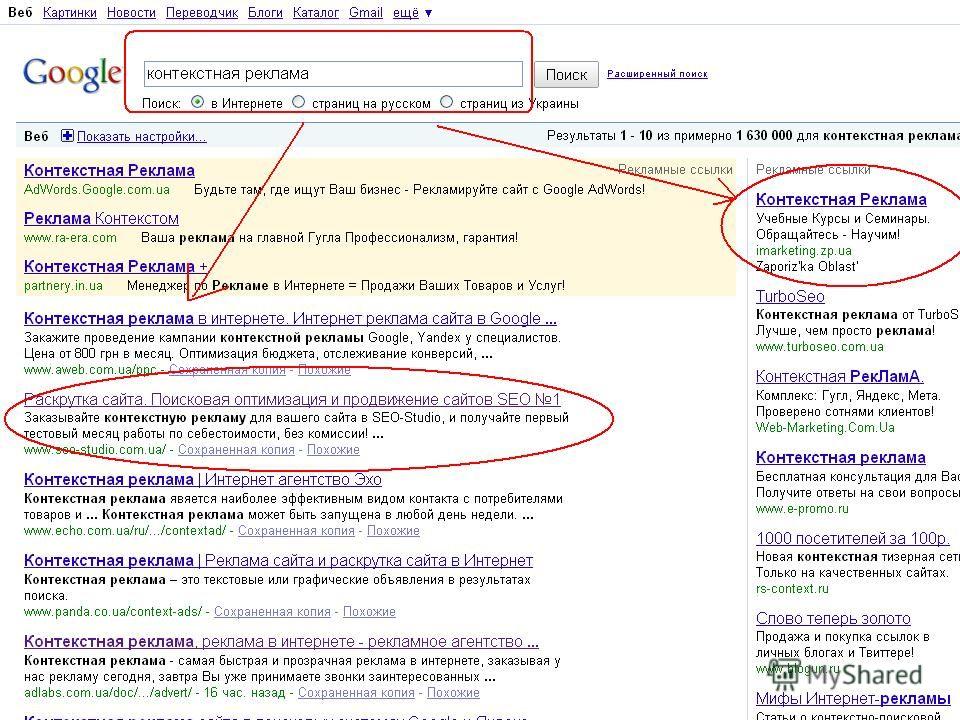Open result 'Раскрутка сайта. Поисковая оптимизация'
Image resolution: width=960 pixels, height=720 pixels.
click(292, 399)
